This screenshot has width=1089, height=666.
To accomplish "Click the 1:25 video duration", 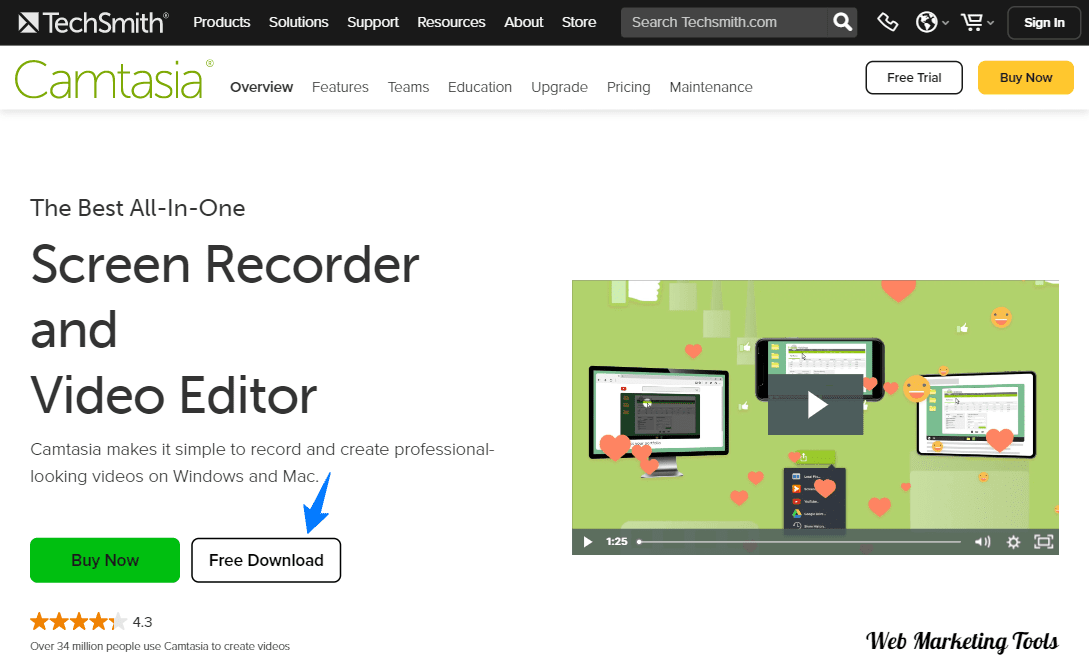I will (617, 542).
